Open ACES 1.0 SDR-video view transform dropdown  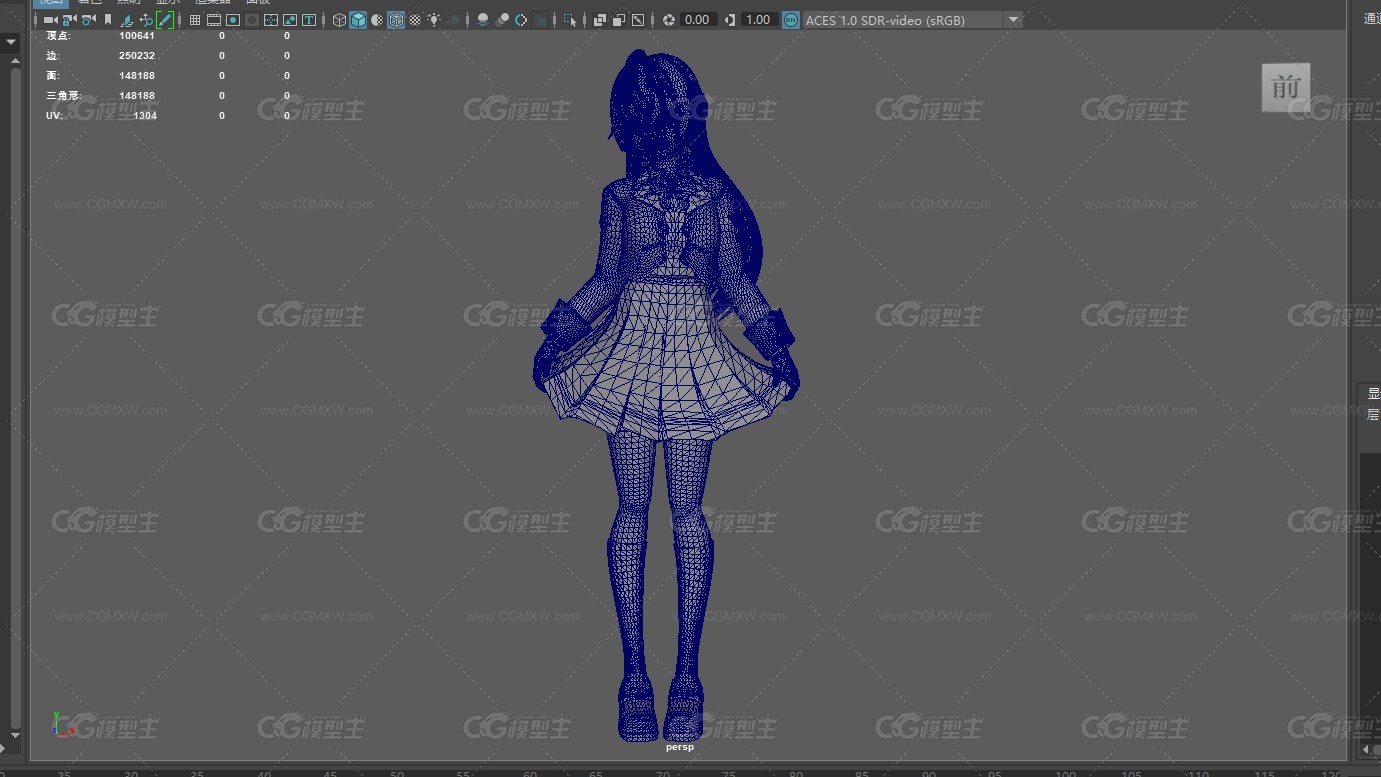(x=912, y=20)
